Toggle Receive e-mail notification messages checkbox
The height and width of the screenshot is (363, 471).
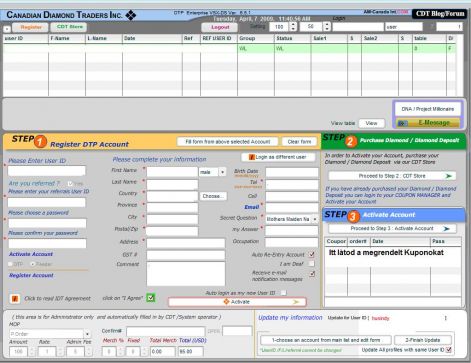click(x=312, y=274)
